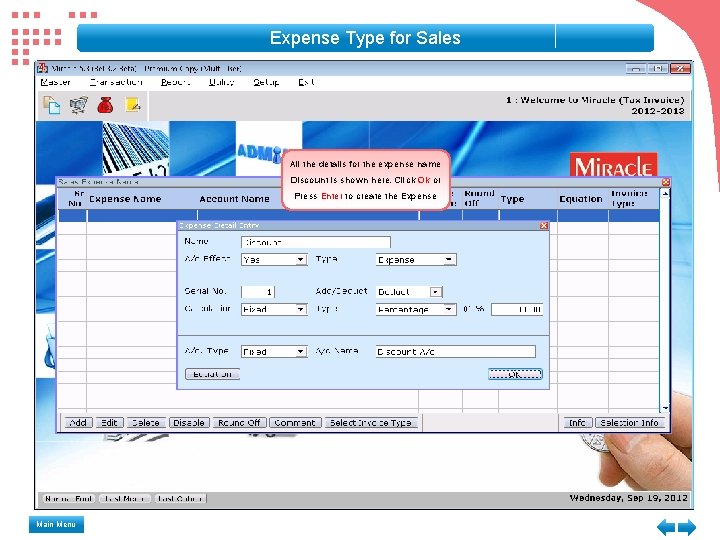Viewport: 720px width, 540px height.
Task: Open the Setup menu
Action: (x=266, y=82)
